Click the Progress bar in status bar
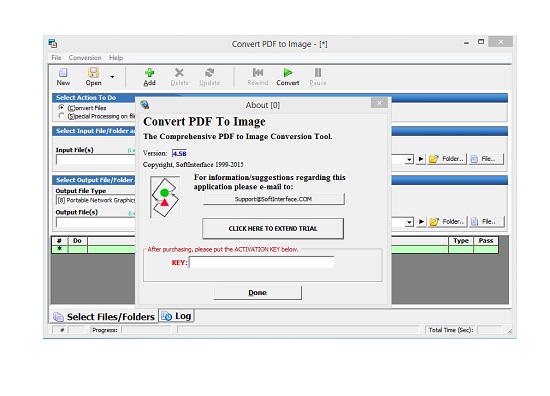The height and width of the screenshot is (396, 550). coord(147,330)
